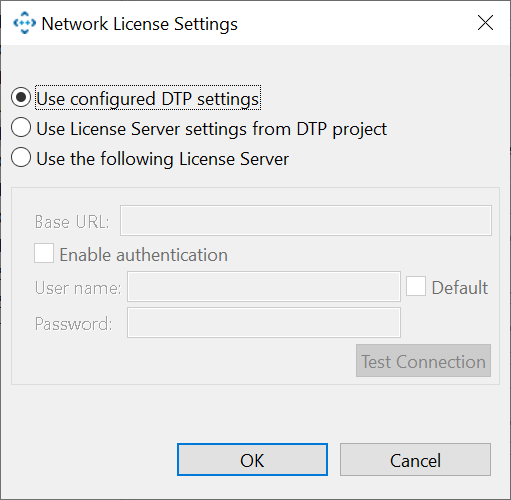Click the 'Enable authentication' label text

[x=144, y=255]
